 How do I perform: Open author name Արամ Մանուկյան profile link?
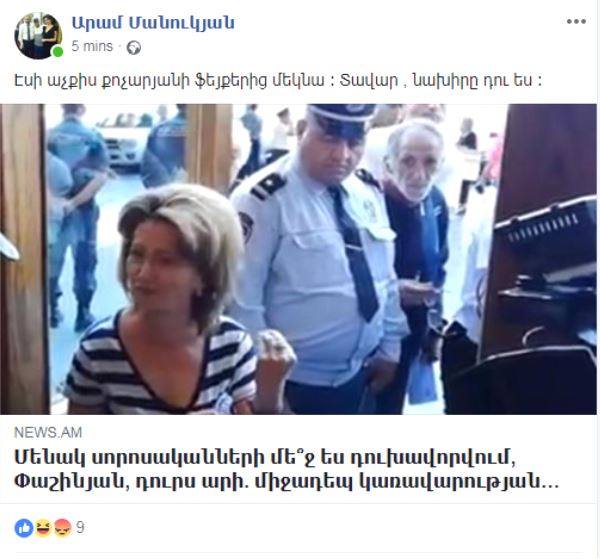153,23
